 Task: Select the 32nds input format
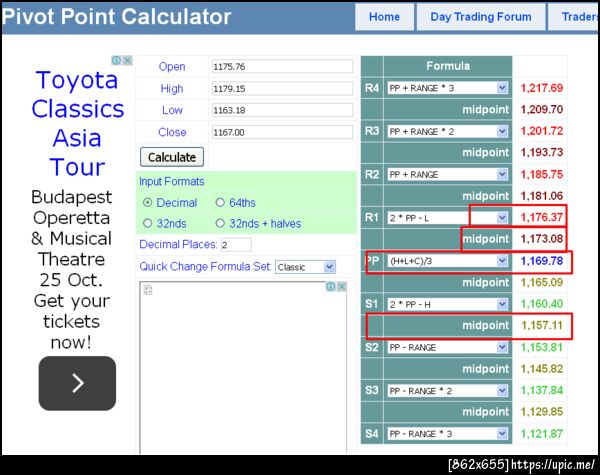pos(147,223)
